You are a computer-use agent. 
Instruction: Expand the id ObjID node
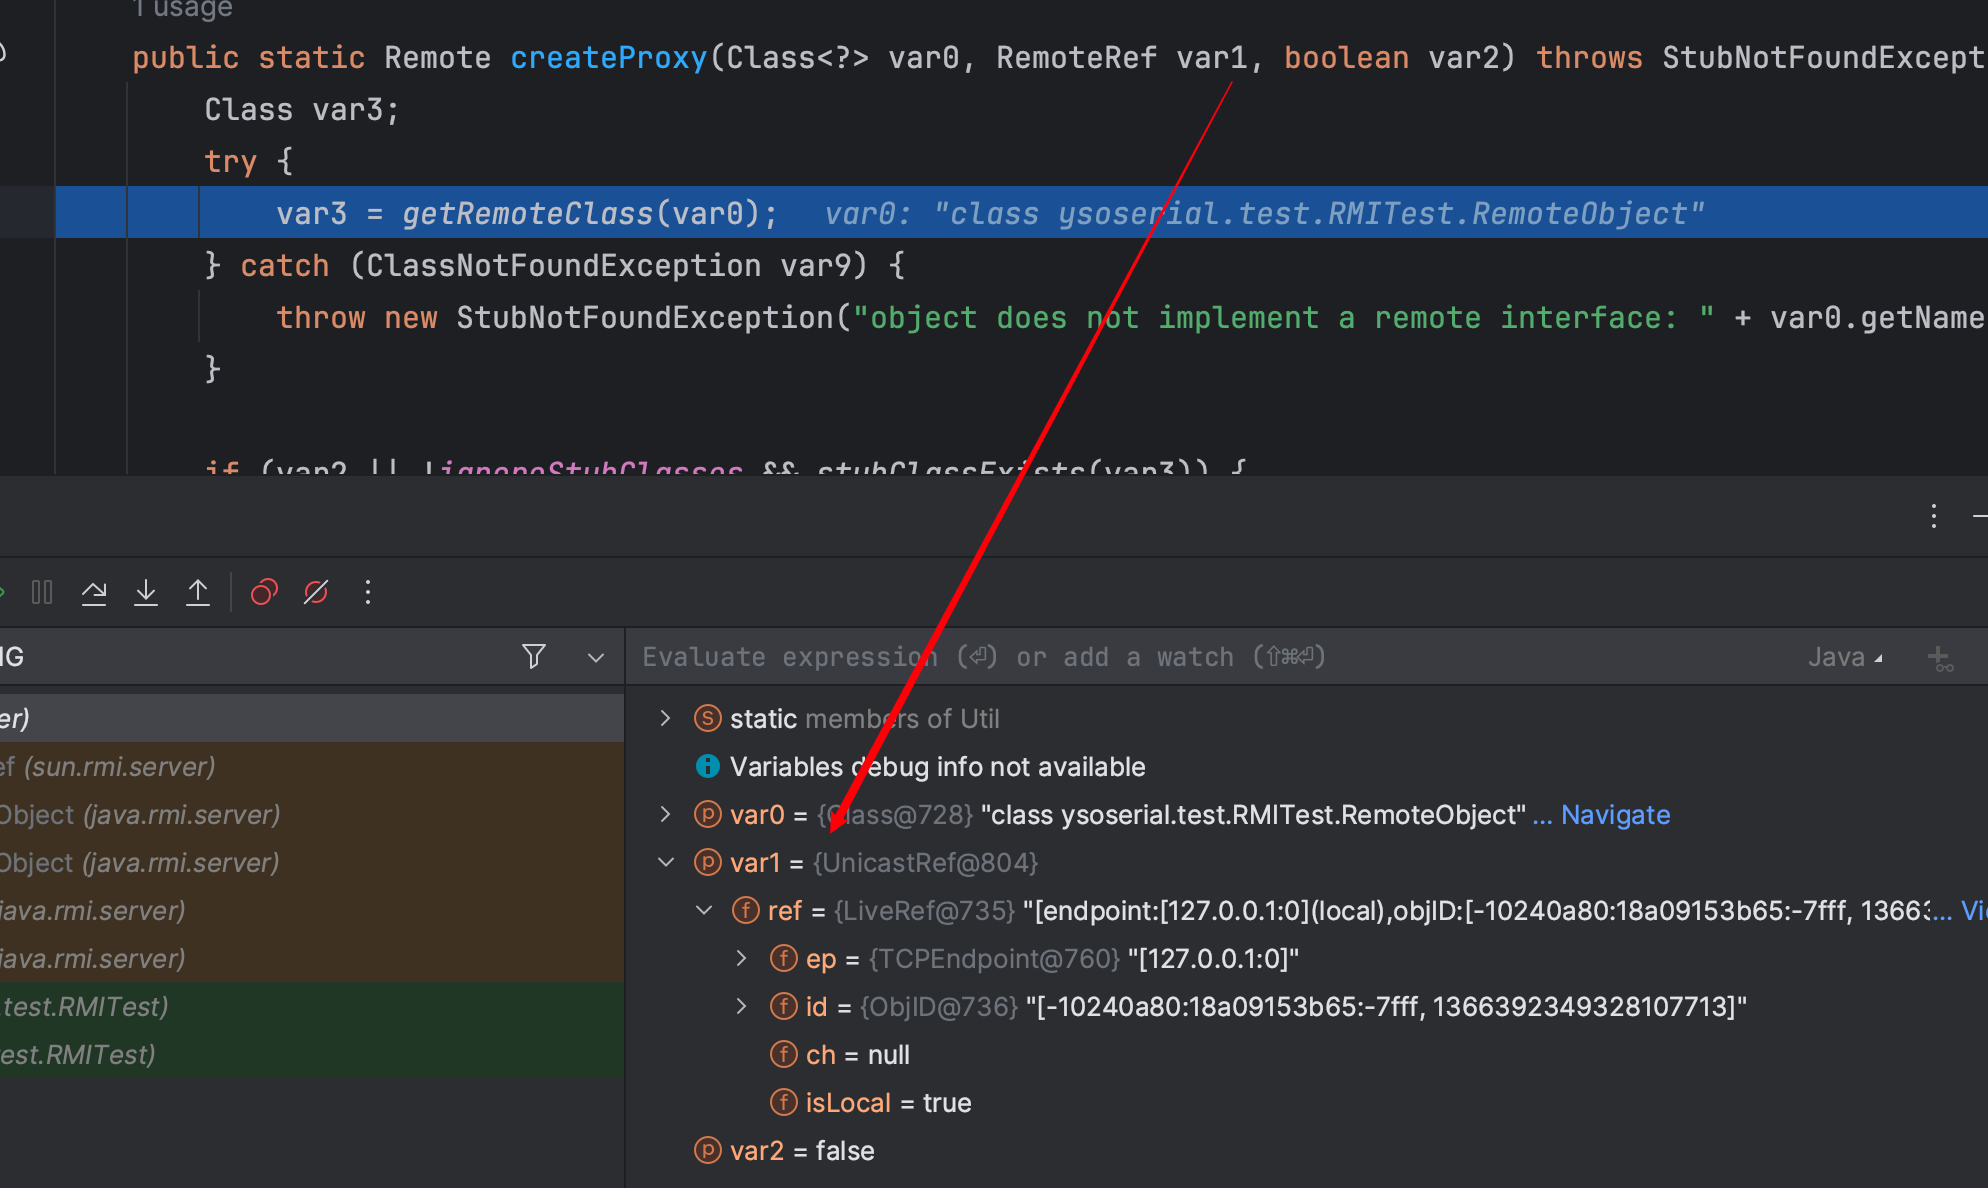(741, 1006)
